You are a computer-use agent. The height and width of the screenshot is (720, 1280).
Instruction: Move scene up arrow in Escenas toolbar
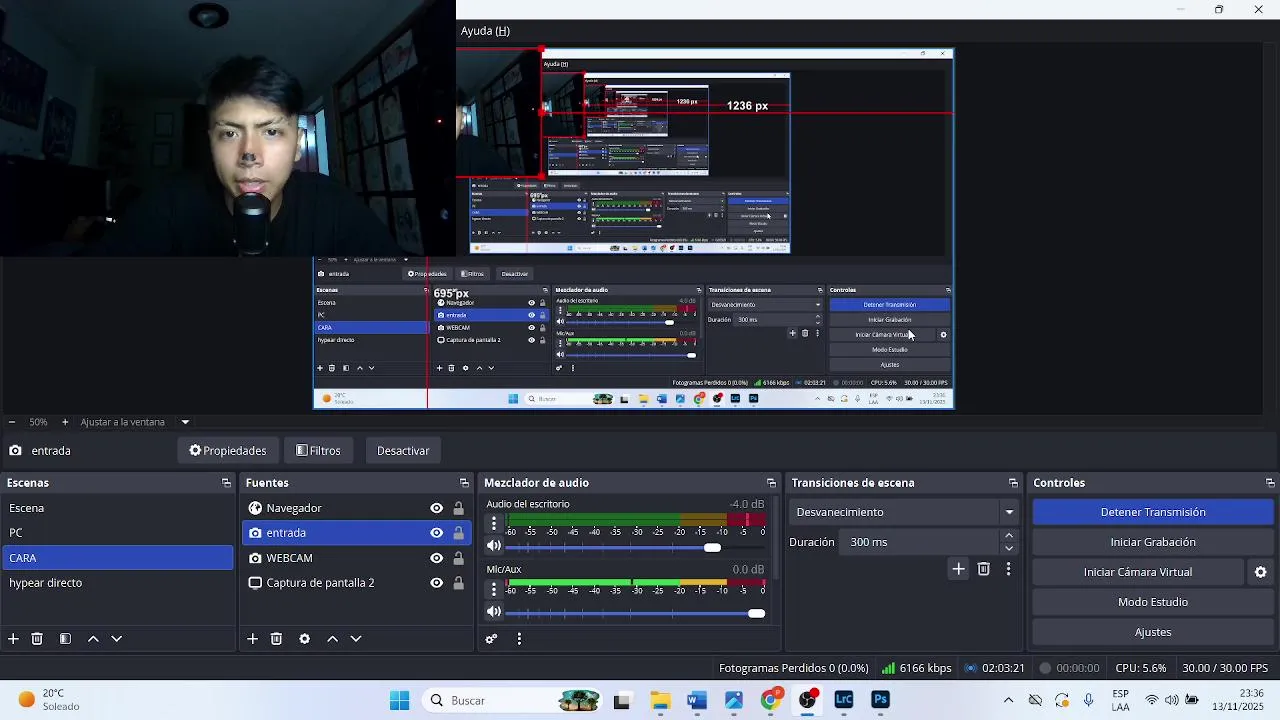pyautogui.click(x=93, y=639)
